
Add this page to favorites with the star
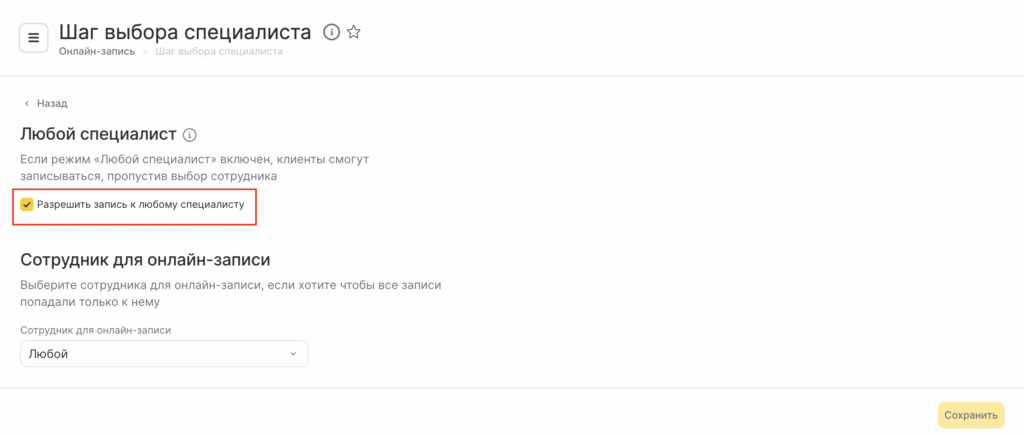(354, 33)
